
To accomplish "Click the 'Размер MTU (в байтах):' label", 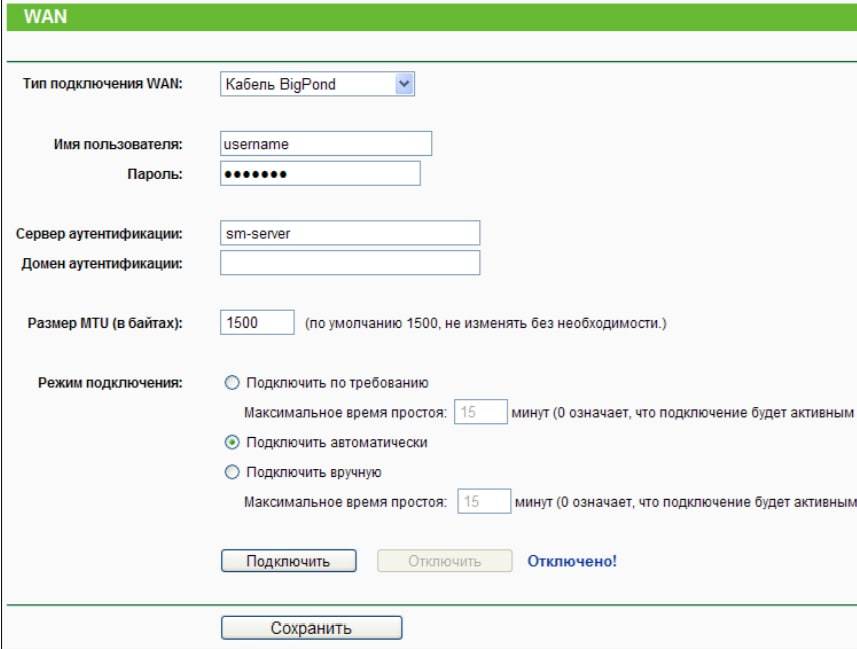I will click(111, 323).
